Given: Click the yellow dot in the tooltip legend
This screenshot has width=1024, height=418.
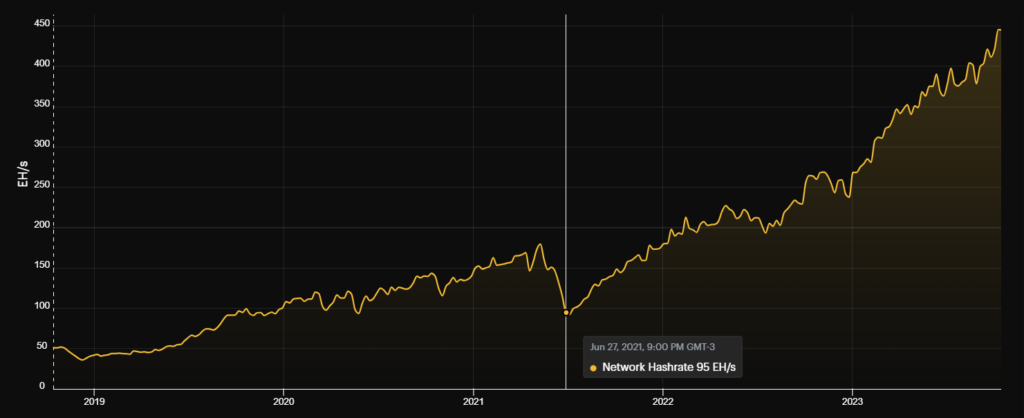Looking at the screenshot, I should pos(593,368).
